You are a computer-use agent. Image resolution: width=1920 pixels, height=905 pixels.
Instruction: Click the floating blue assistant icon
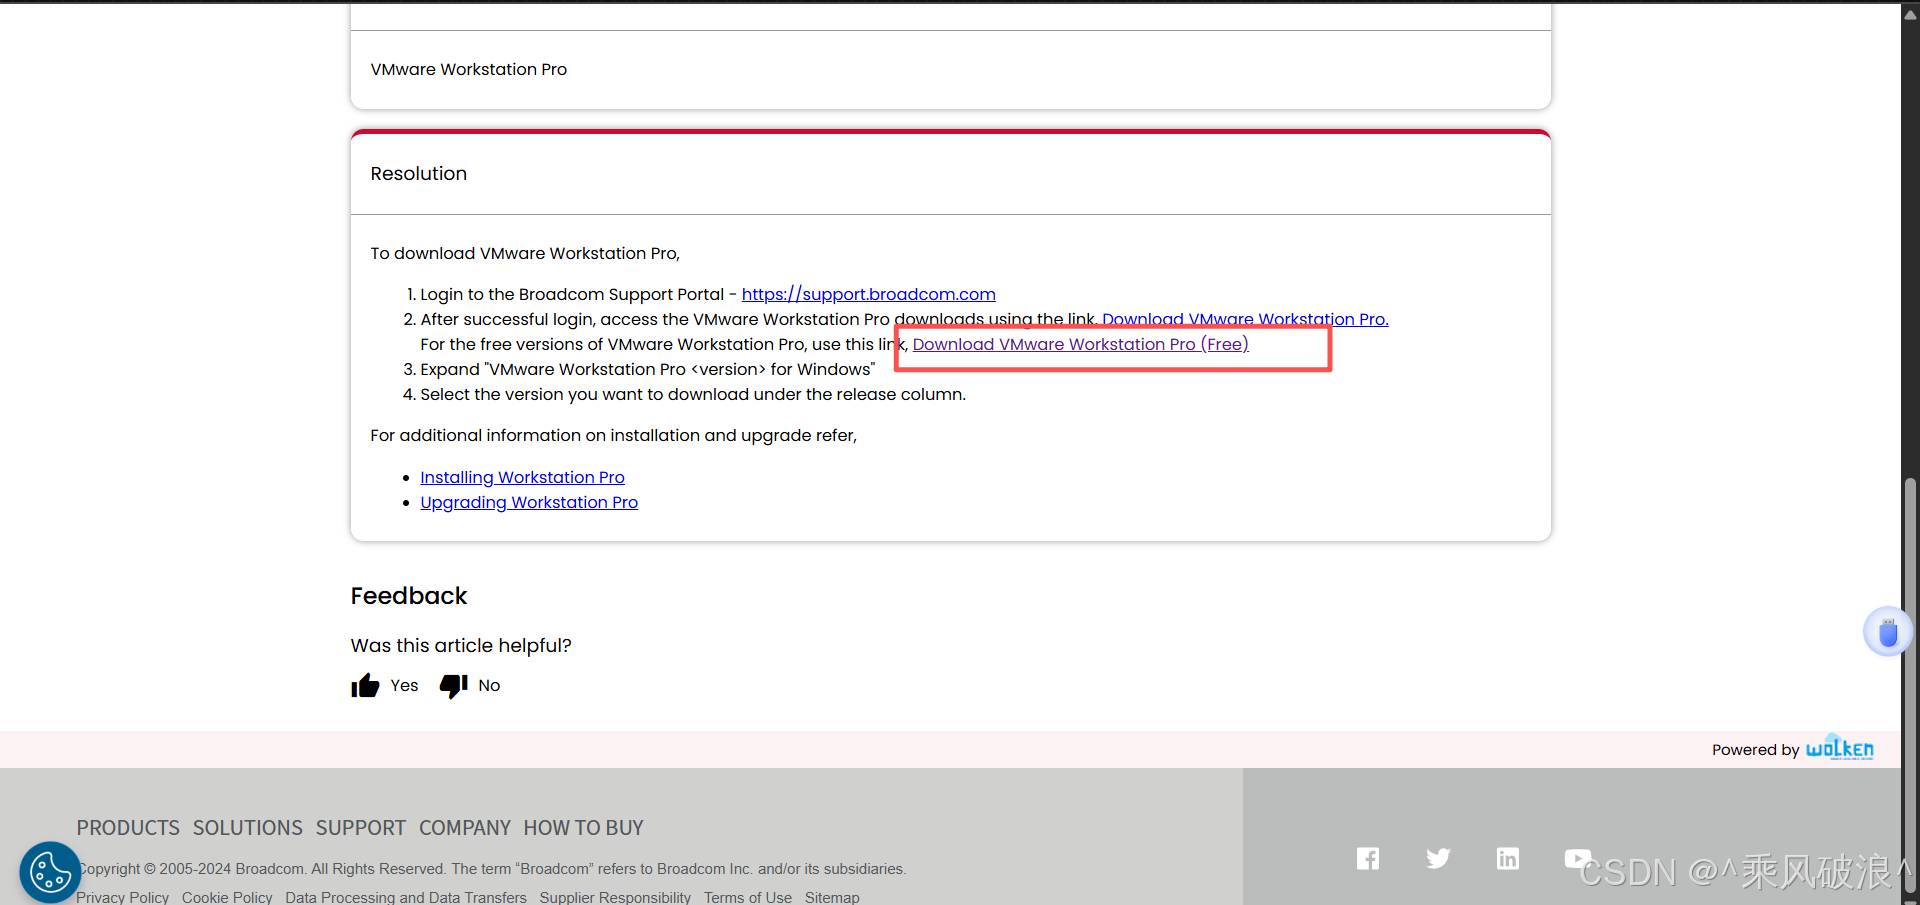1888,632
